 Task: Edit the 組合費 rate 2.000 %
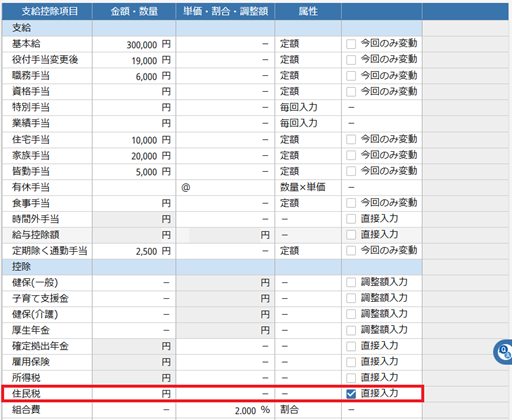(225, 410)
